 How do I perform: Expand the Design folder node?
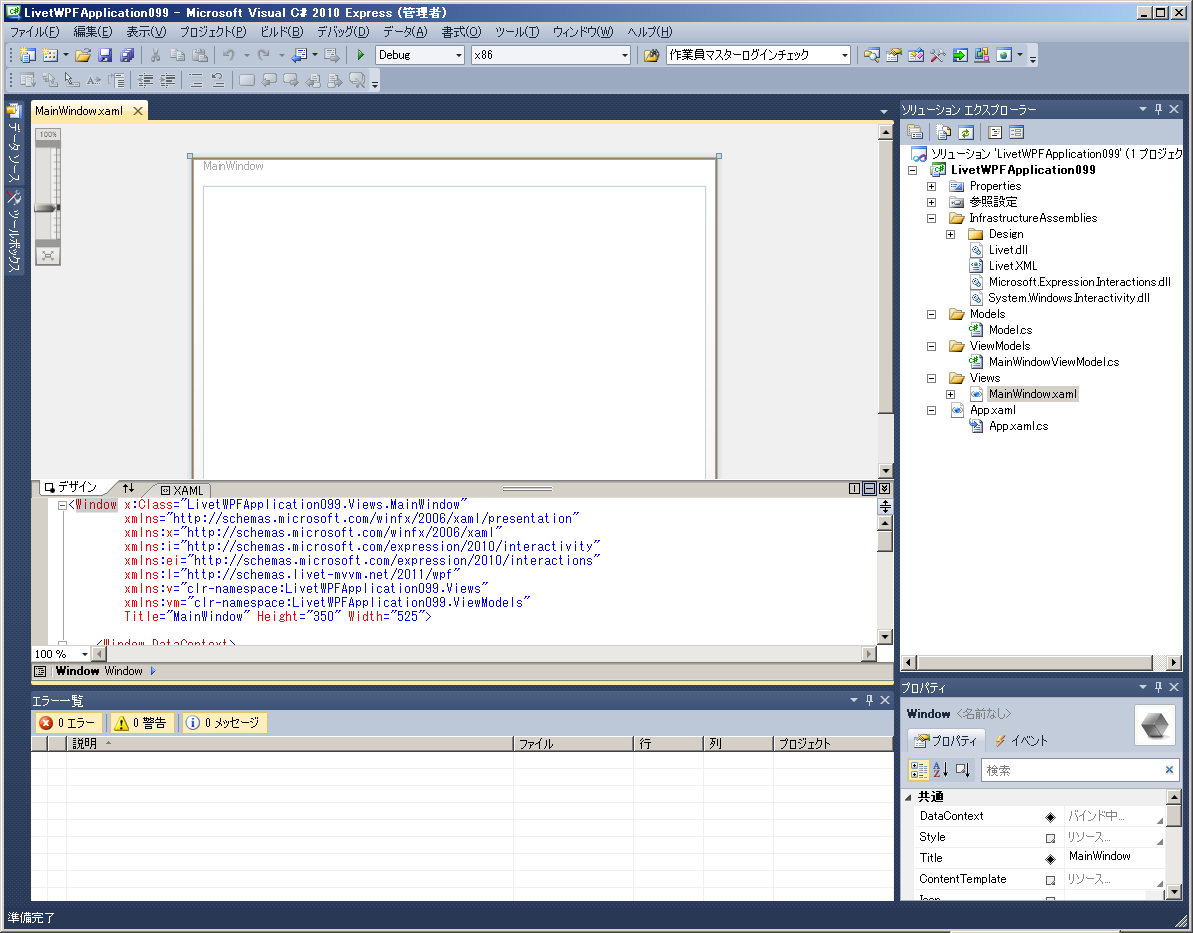click(950, 234)
